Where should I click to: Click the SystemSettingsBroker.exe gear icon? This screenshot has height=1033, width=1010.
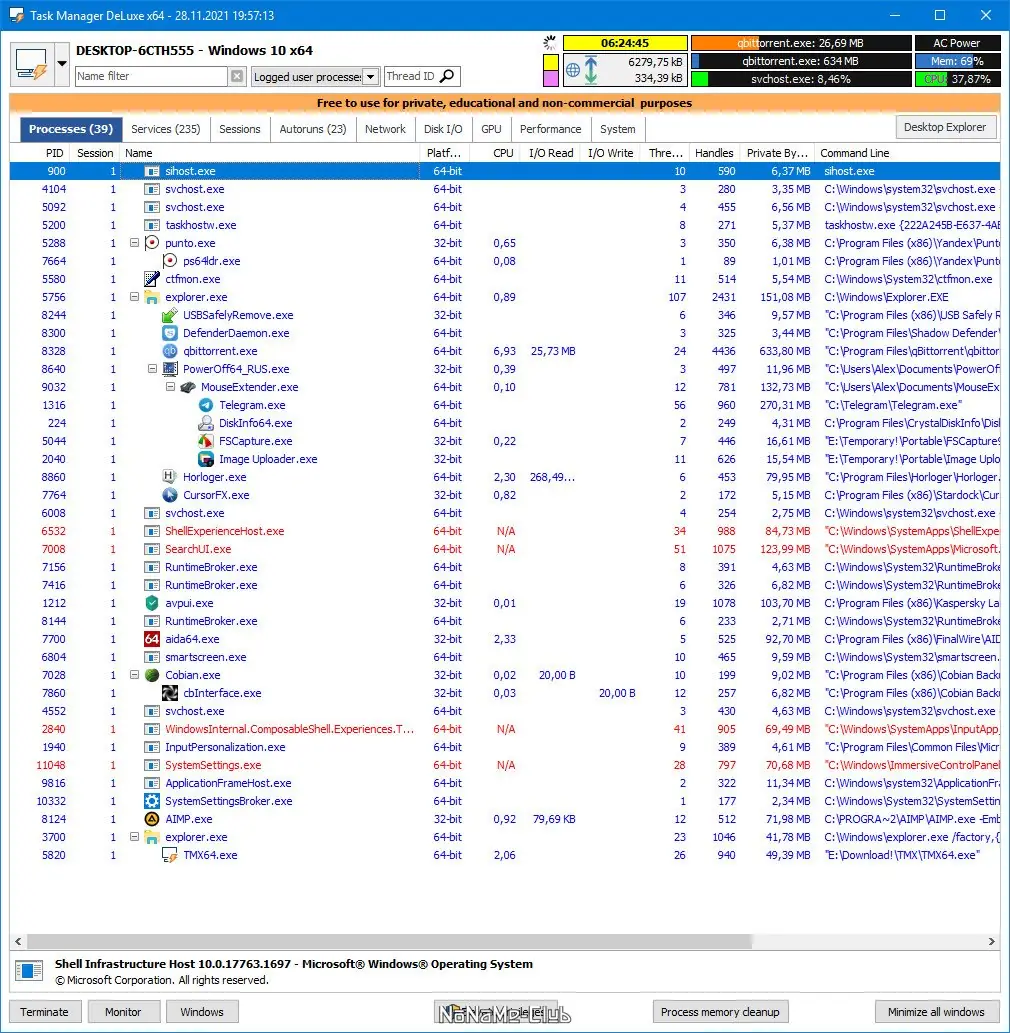152,801
